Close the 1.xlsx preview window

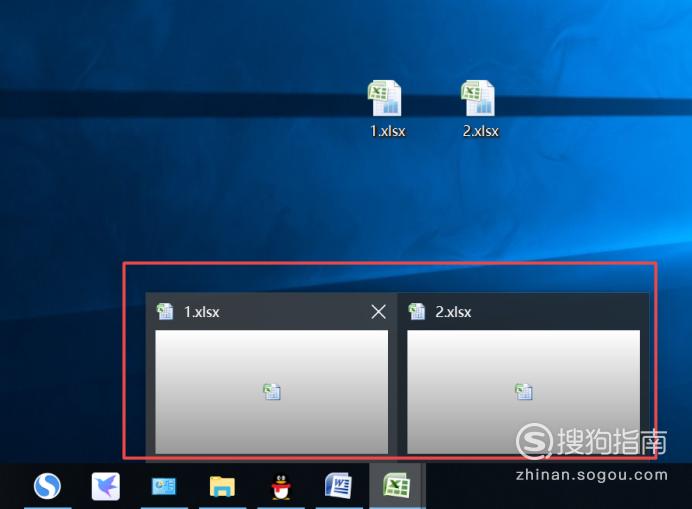pos(379,312)
